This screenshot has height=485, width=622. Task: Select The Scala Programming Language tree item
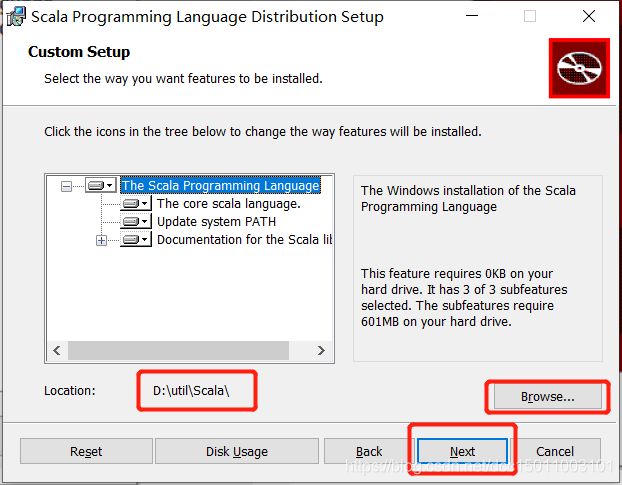point(220,185)
